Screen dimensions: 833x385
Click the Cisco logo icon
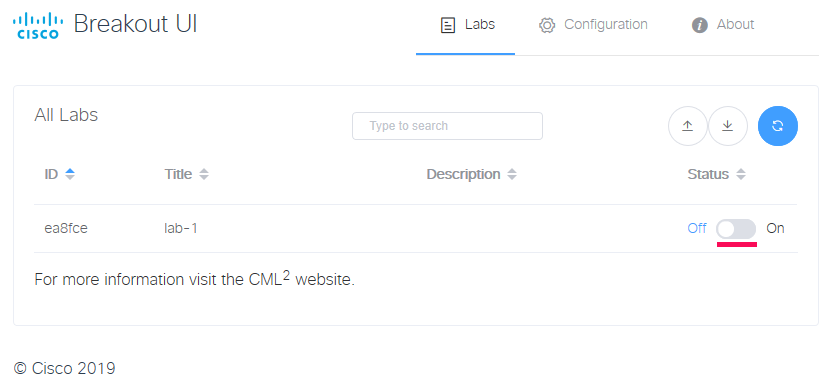click(38, 26)
